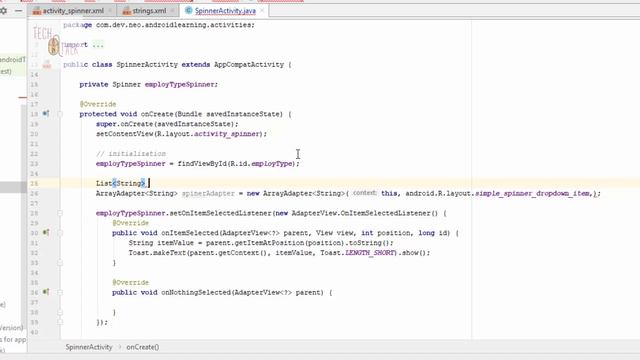Click simple_spinner_dropdown_item in the code
Screen dimensions: 640x360
click(x=534, y=193)
